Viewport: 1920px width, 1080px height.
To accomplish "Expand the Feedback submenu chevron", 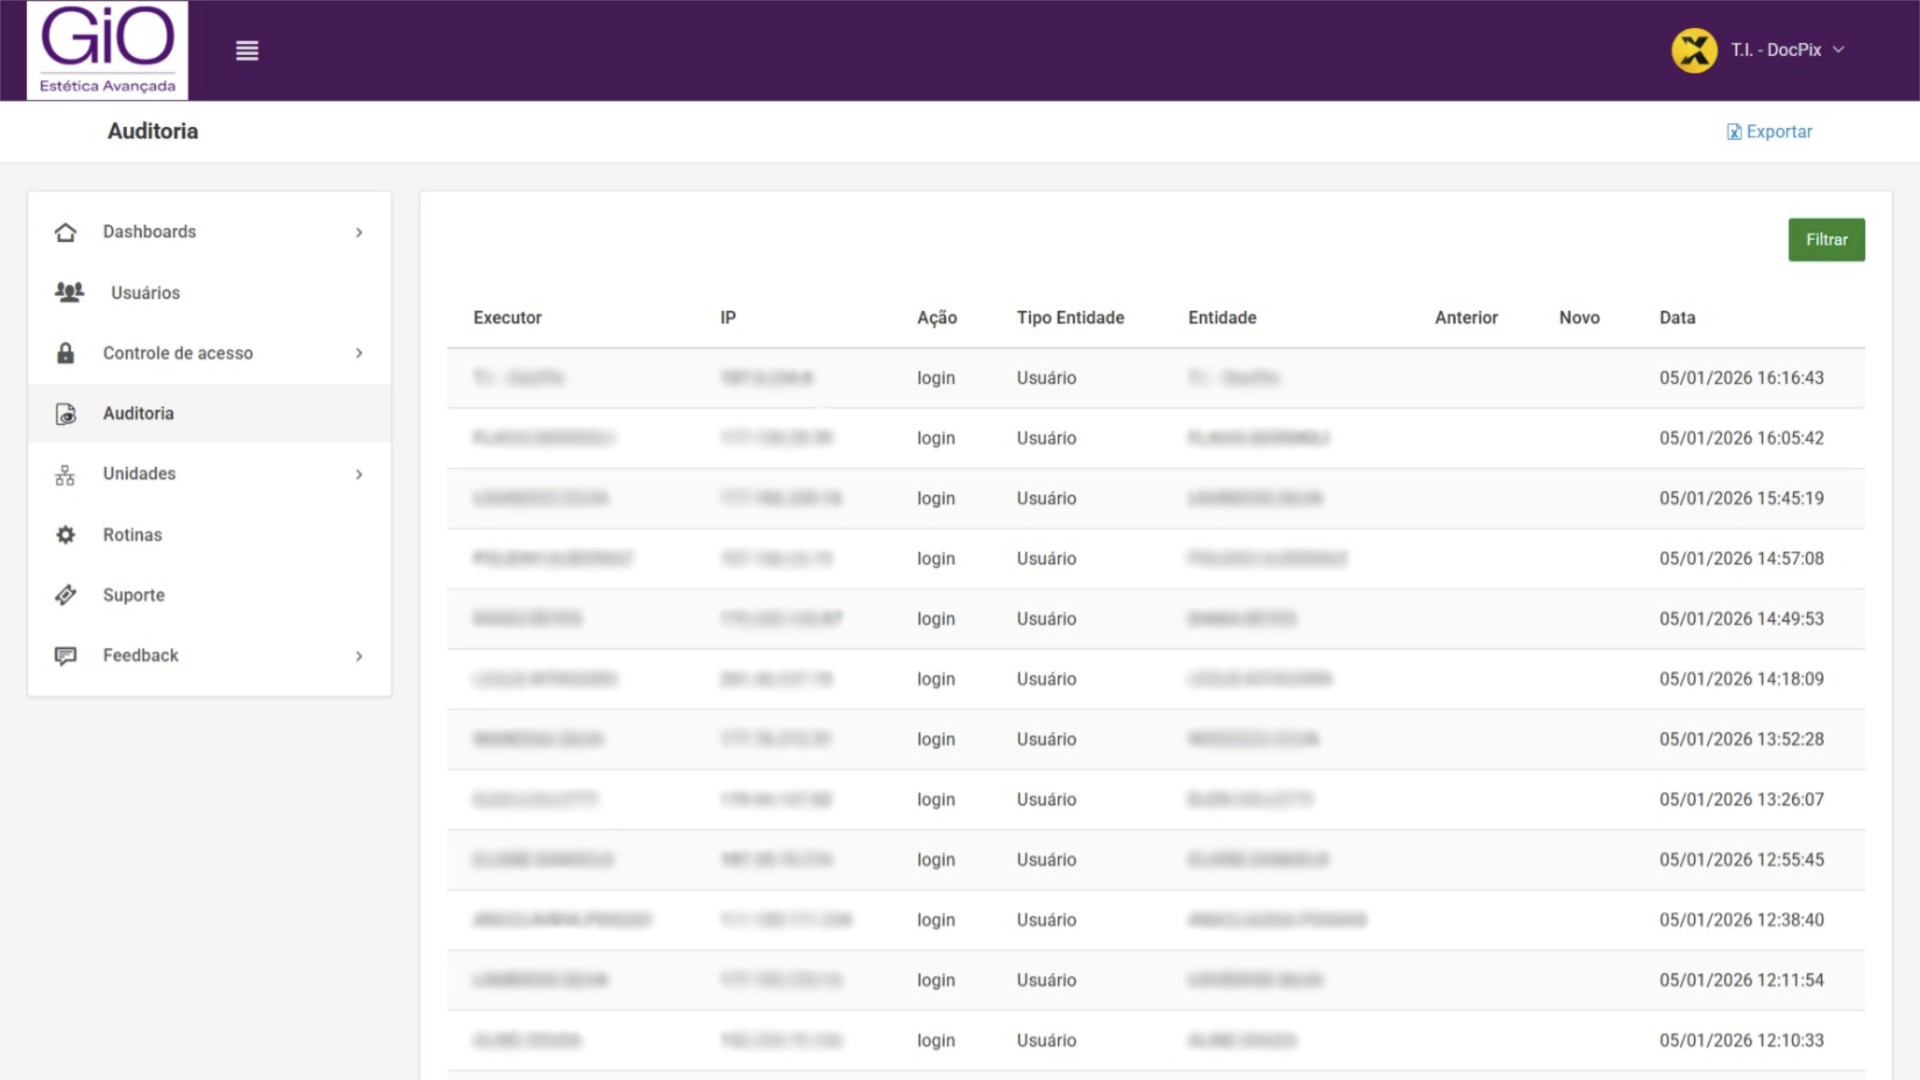I will (359, 657).
